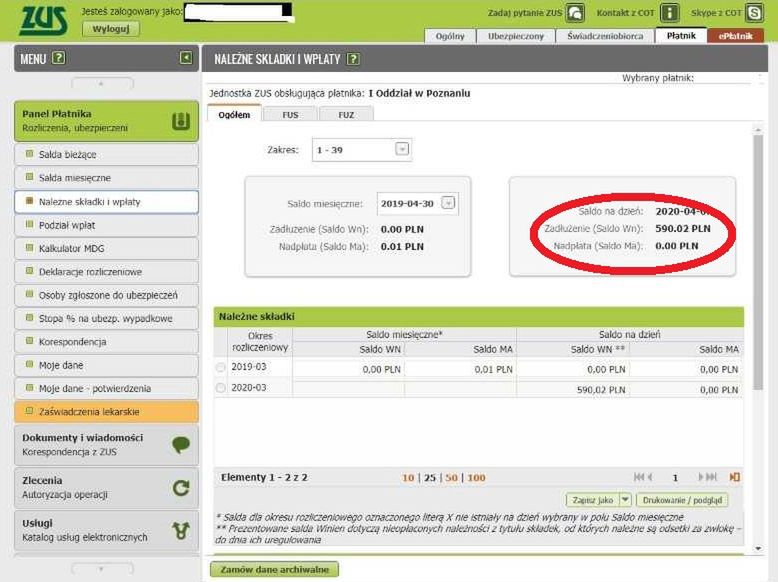Go to first page of table
778x582 pixels.
tap(640, 477)
